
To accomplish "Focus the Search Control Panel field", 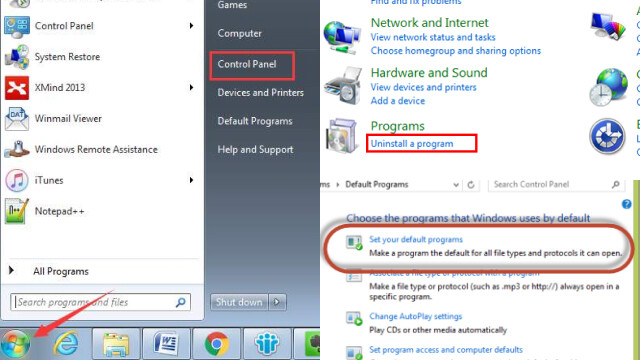I will point(557,184).
